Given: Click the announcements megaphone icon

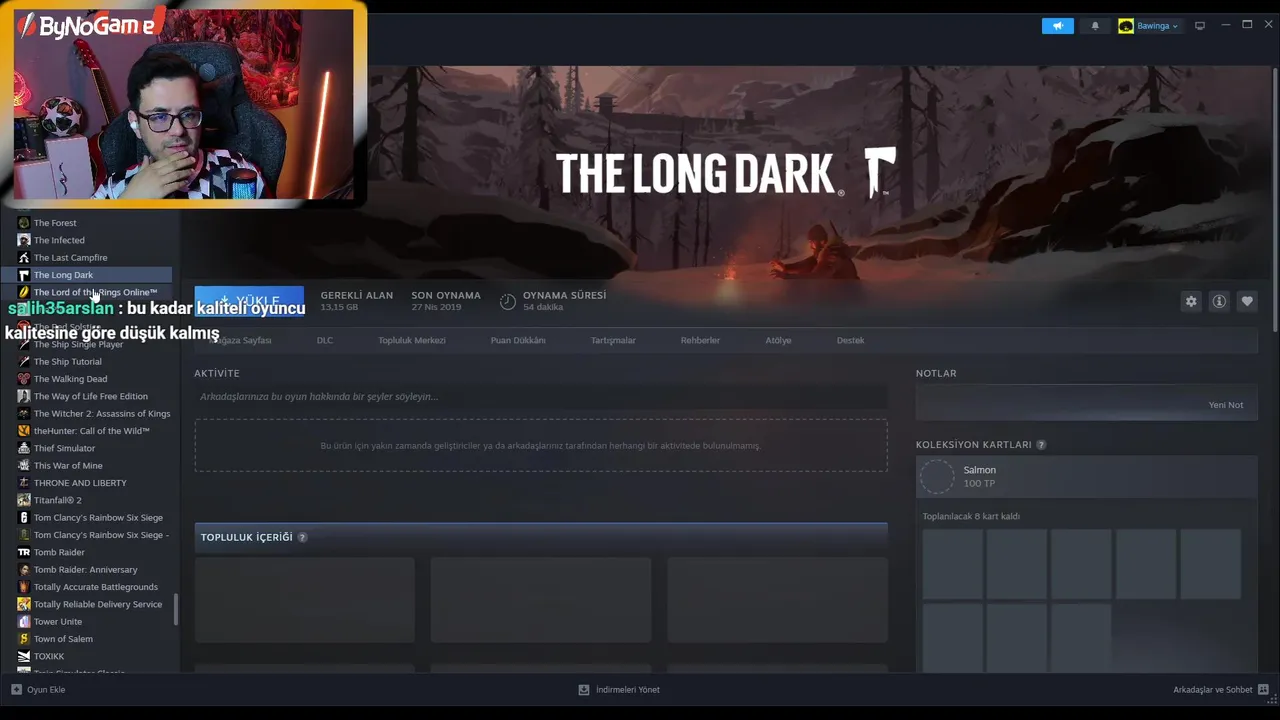Looking at the screenshot, I should point(1057,26).
